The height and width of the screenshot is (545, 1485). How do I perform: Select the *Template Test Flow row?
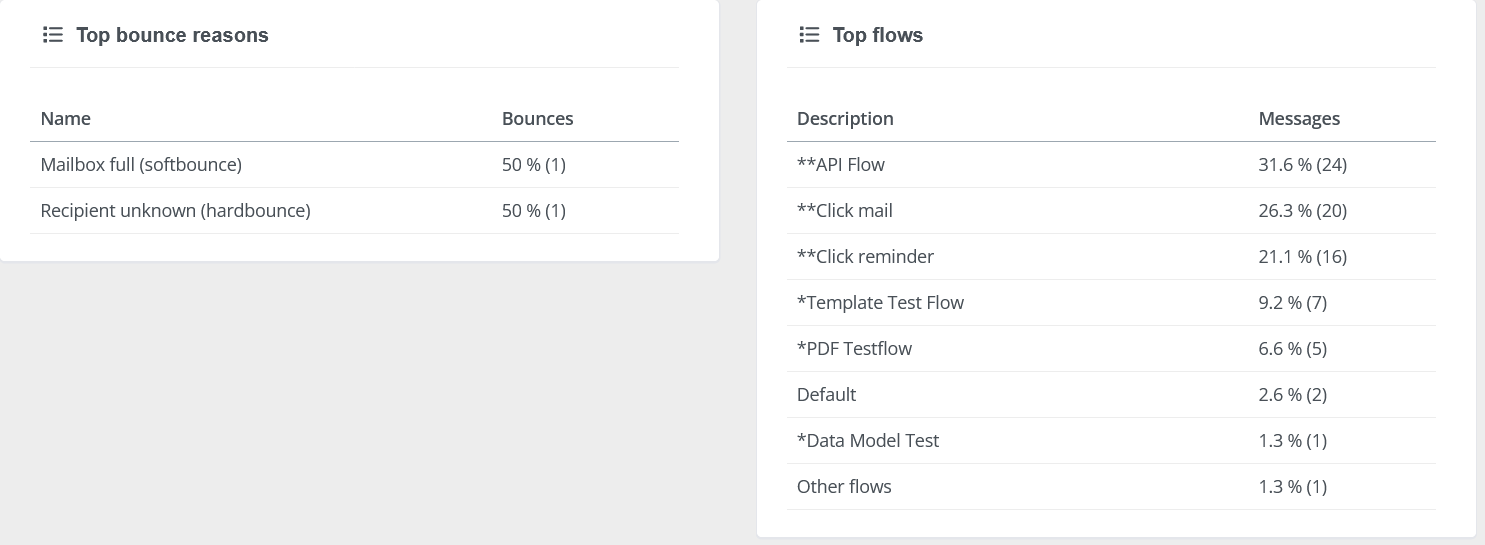coord(880,302)
